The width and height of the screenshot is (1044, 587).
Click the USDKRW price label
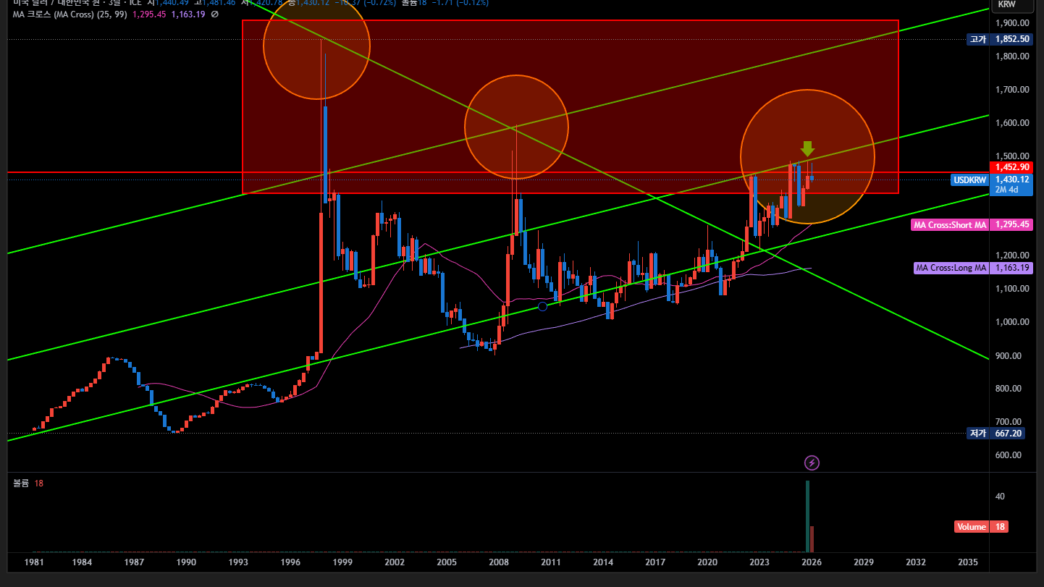969,180
